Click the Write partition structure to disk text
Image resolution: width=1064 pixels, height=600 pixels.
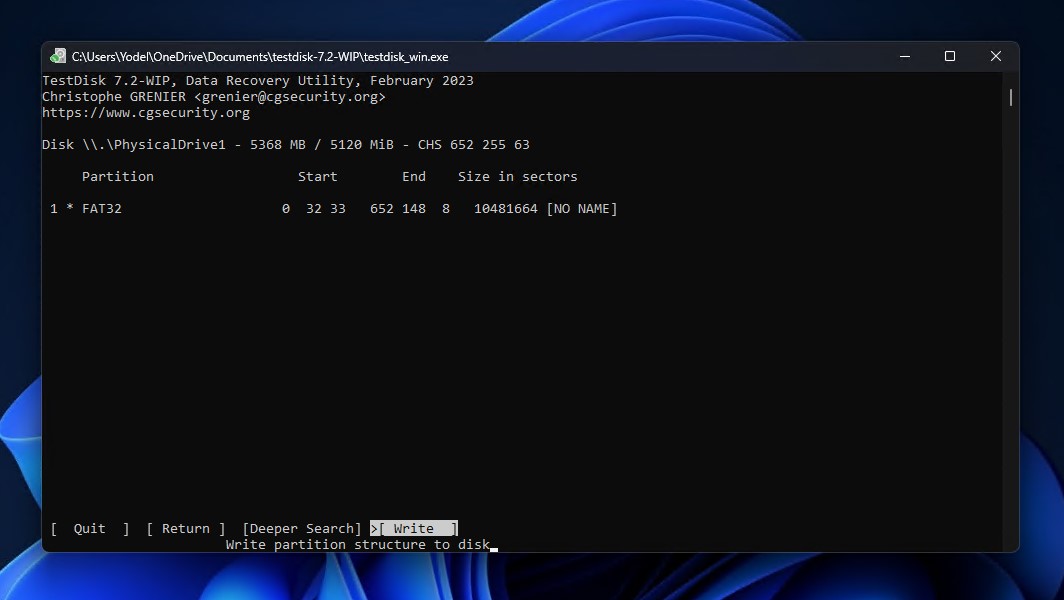[357, 544]
